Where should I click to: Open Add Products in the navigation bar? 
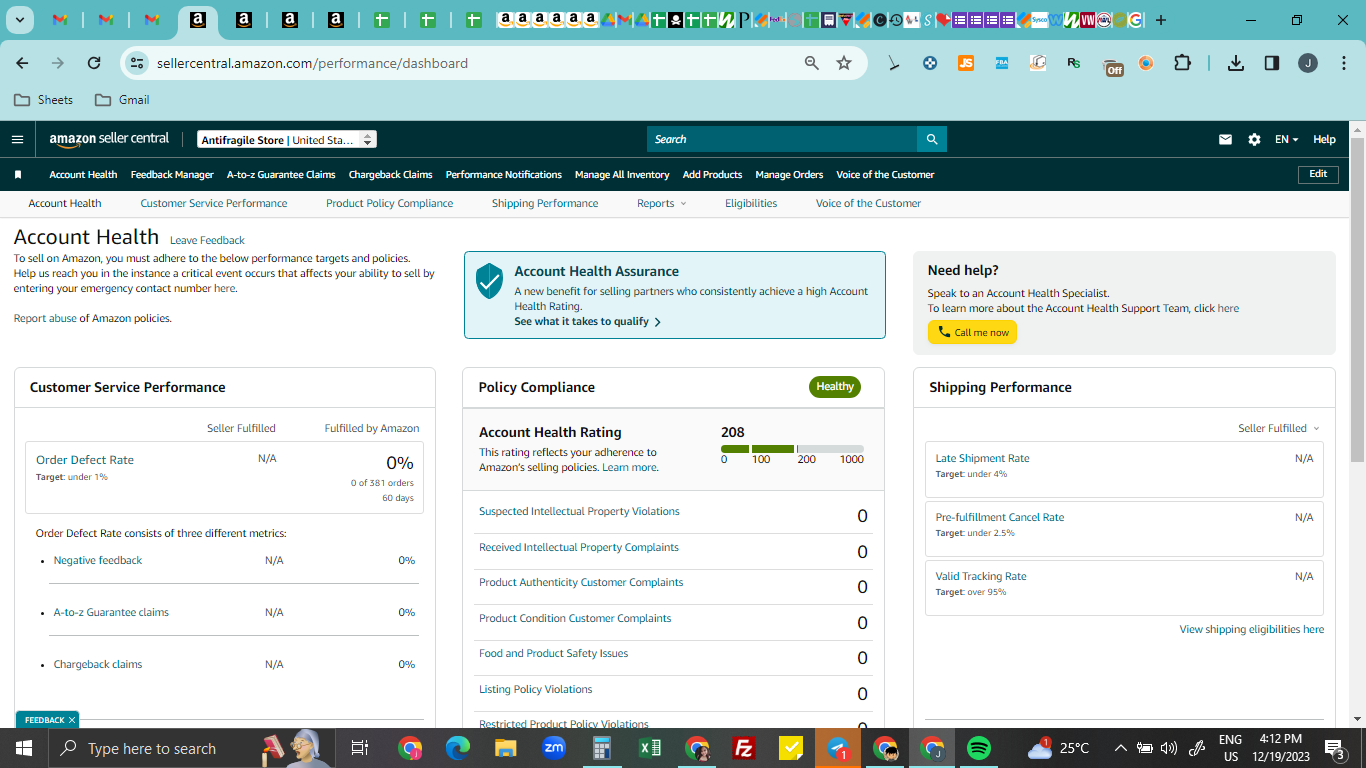pyautogui.click(x=712, y=175)
